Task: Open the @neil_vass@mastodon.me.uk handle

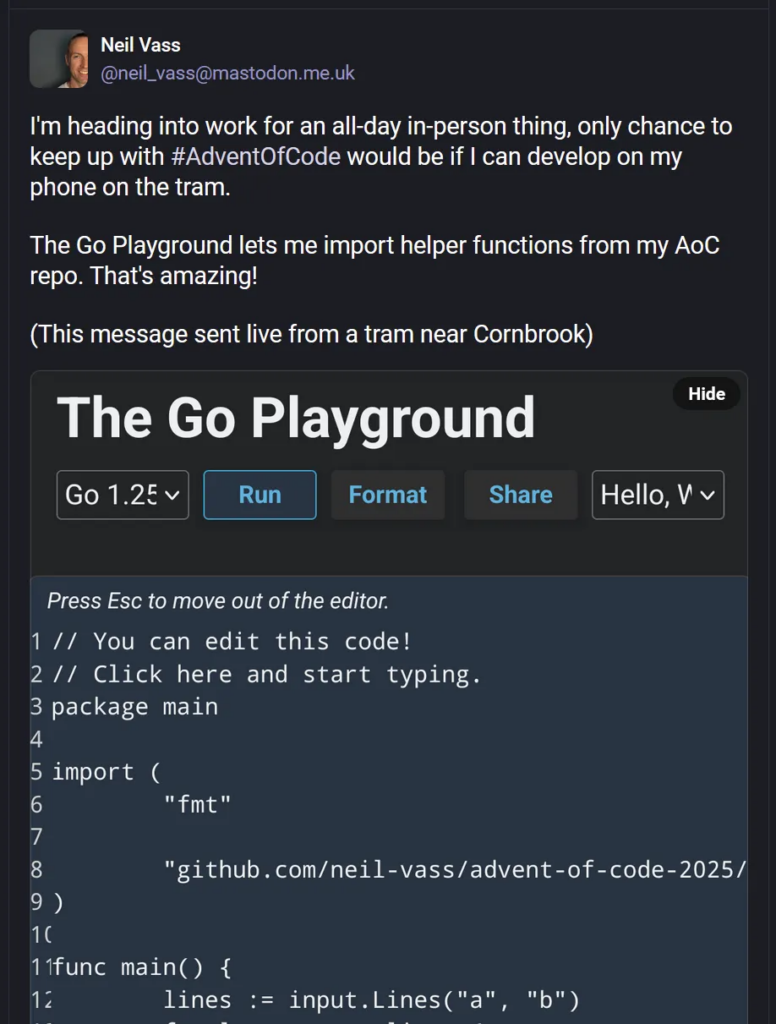Action: pyautogui.click(x=227, y=73)
